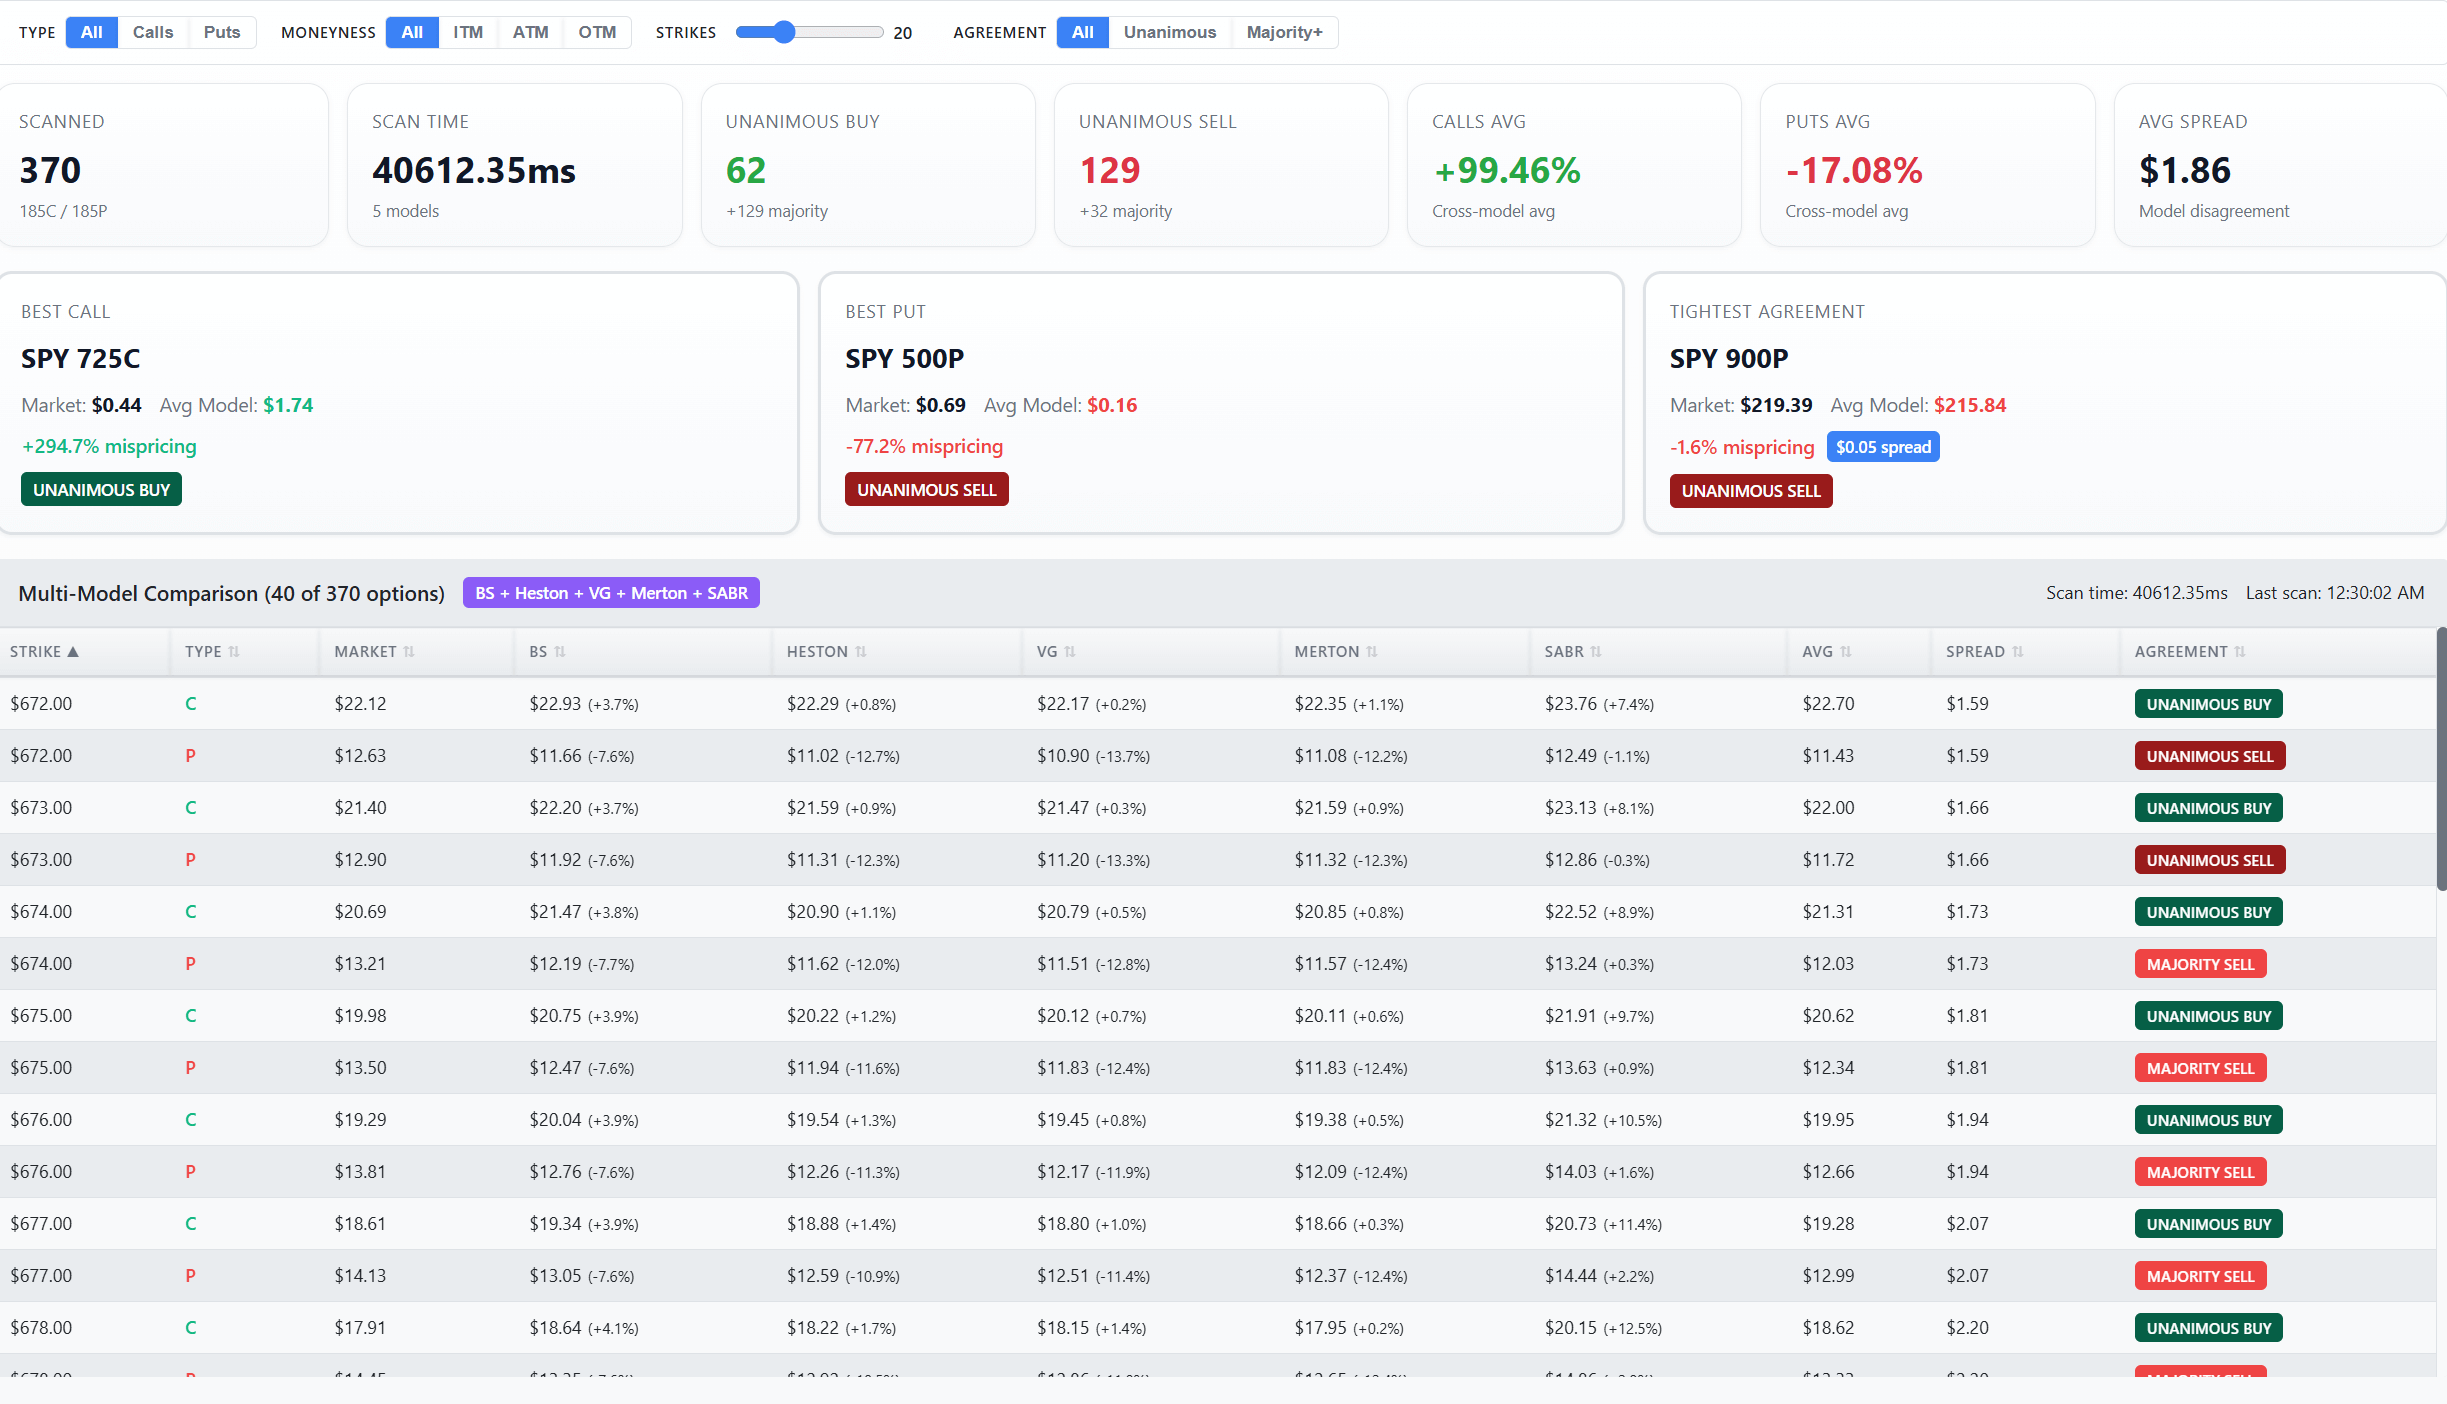Click the VG value $21.47 (+0.3%)
2447x1404 pixels.
[x=1091, y=808]
